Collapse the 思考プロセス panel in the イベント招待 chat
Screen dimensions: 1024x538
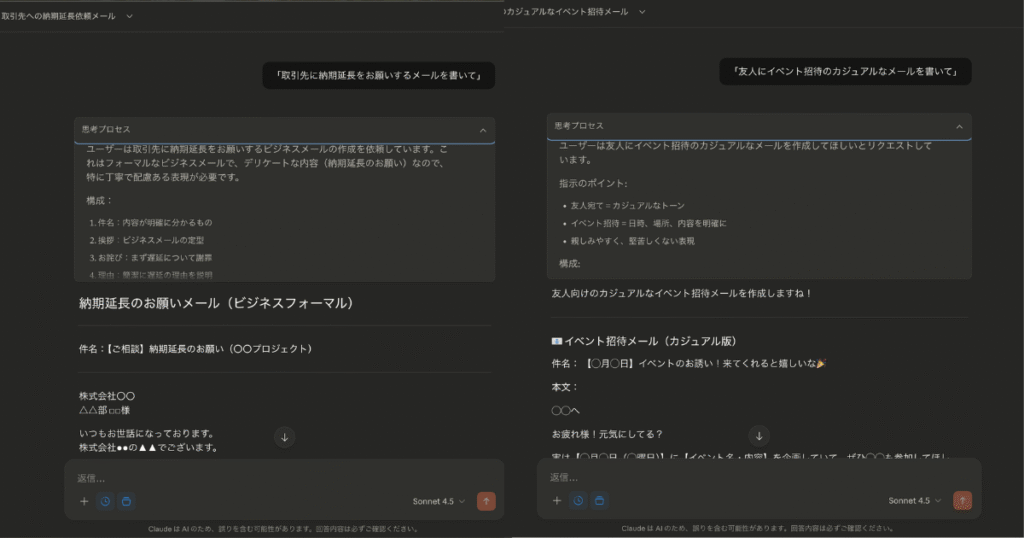tap(959, 127)
